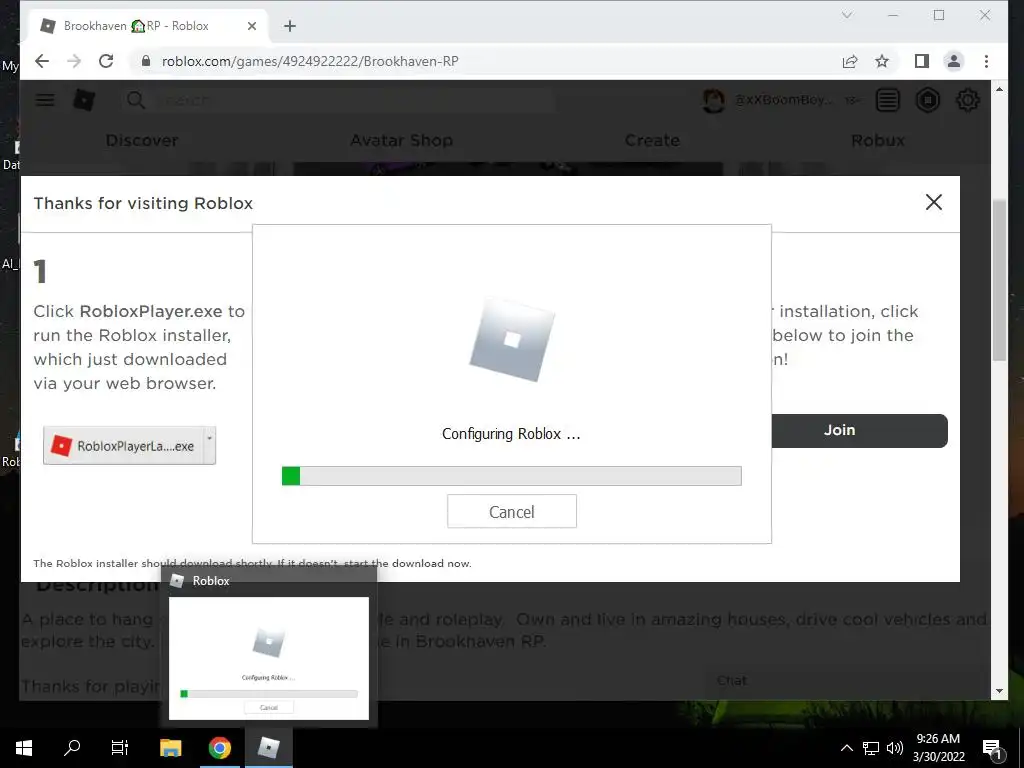Open the network tray icon
Image resolution: width=1024 pixels, height=768 pixels.
871,748
